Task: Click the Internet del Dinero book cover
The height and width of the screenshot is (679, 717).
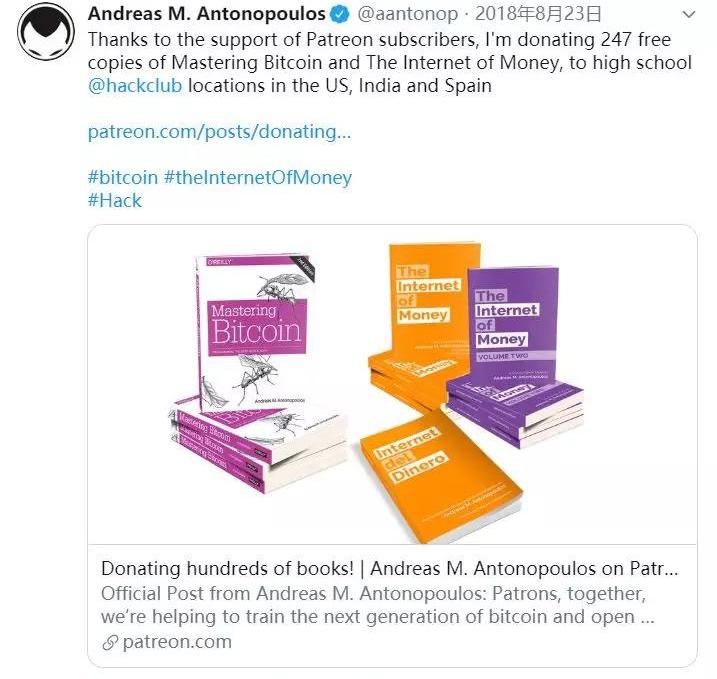Action: pos(440,476)
